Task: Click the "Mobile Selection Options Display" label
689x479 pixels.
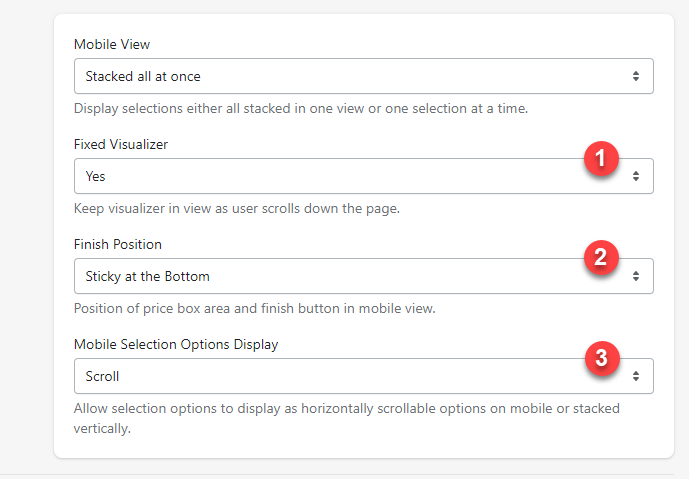Action: coord(176,344)
